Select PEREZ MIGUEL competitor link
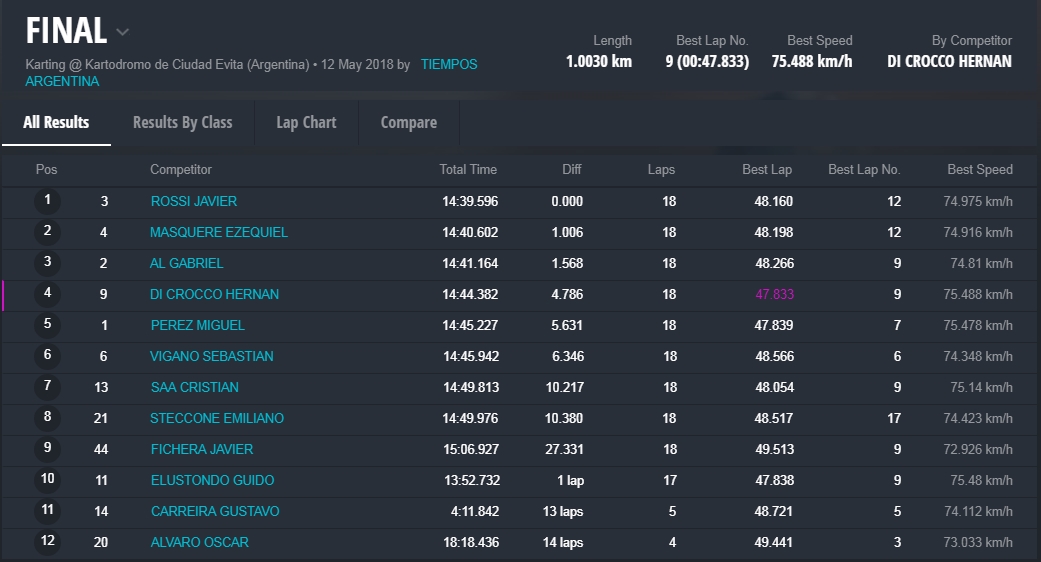This screenshot has width=1041, height=562. coord(198,325)
